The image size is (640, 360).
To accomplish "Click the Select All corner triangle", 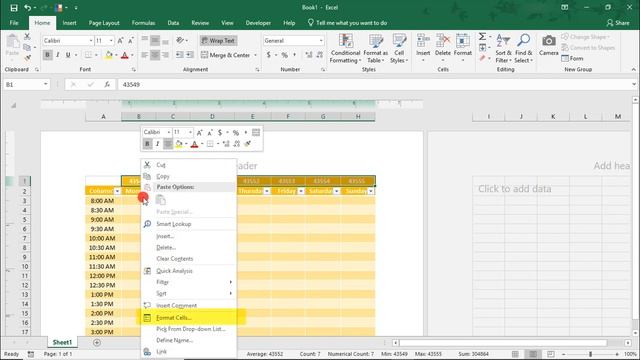I will click(13, 105).
